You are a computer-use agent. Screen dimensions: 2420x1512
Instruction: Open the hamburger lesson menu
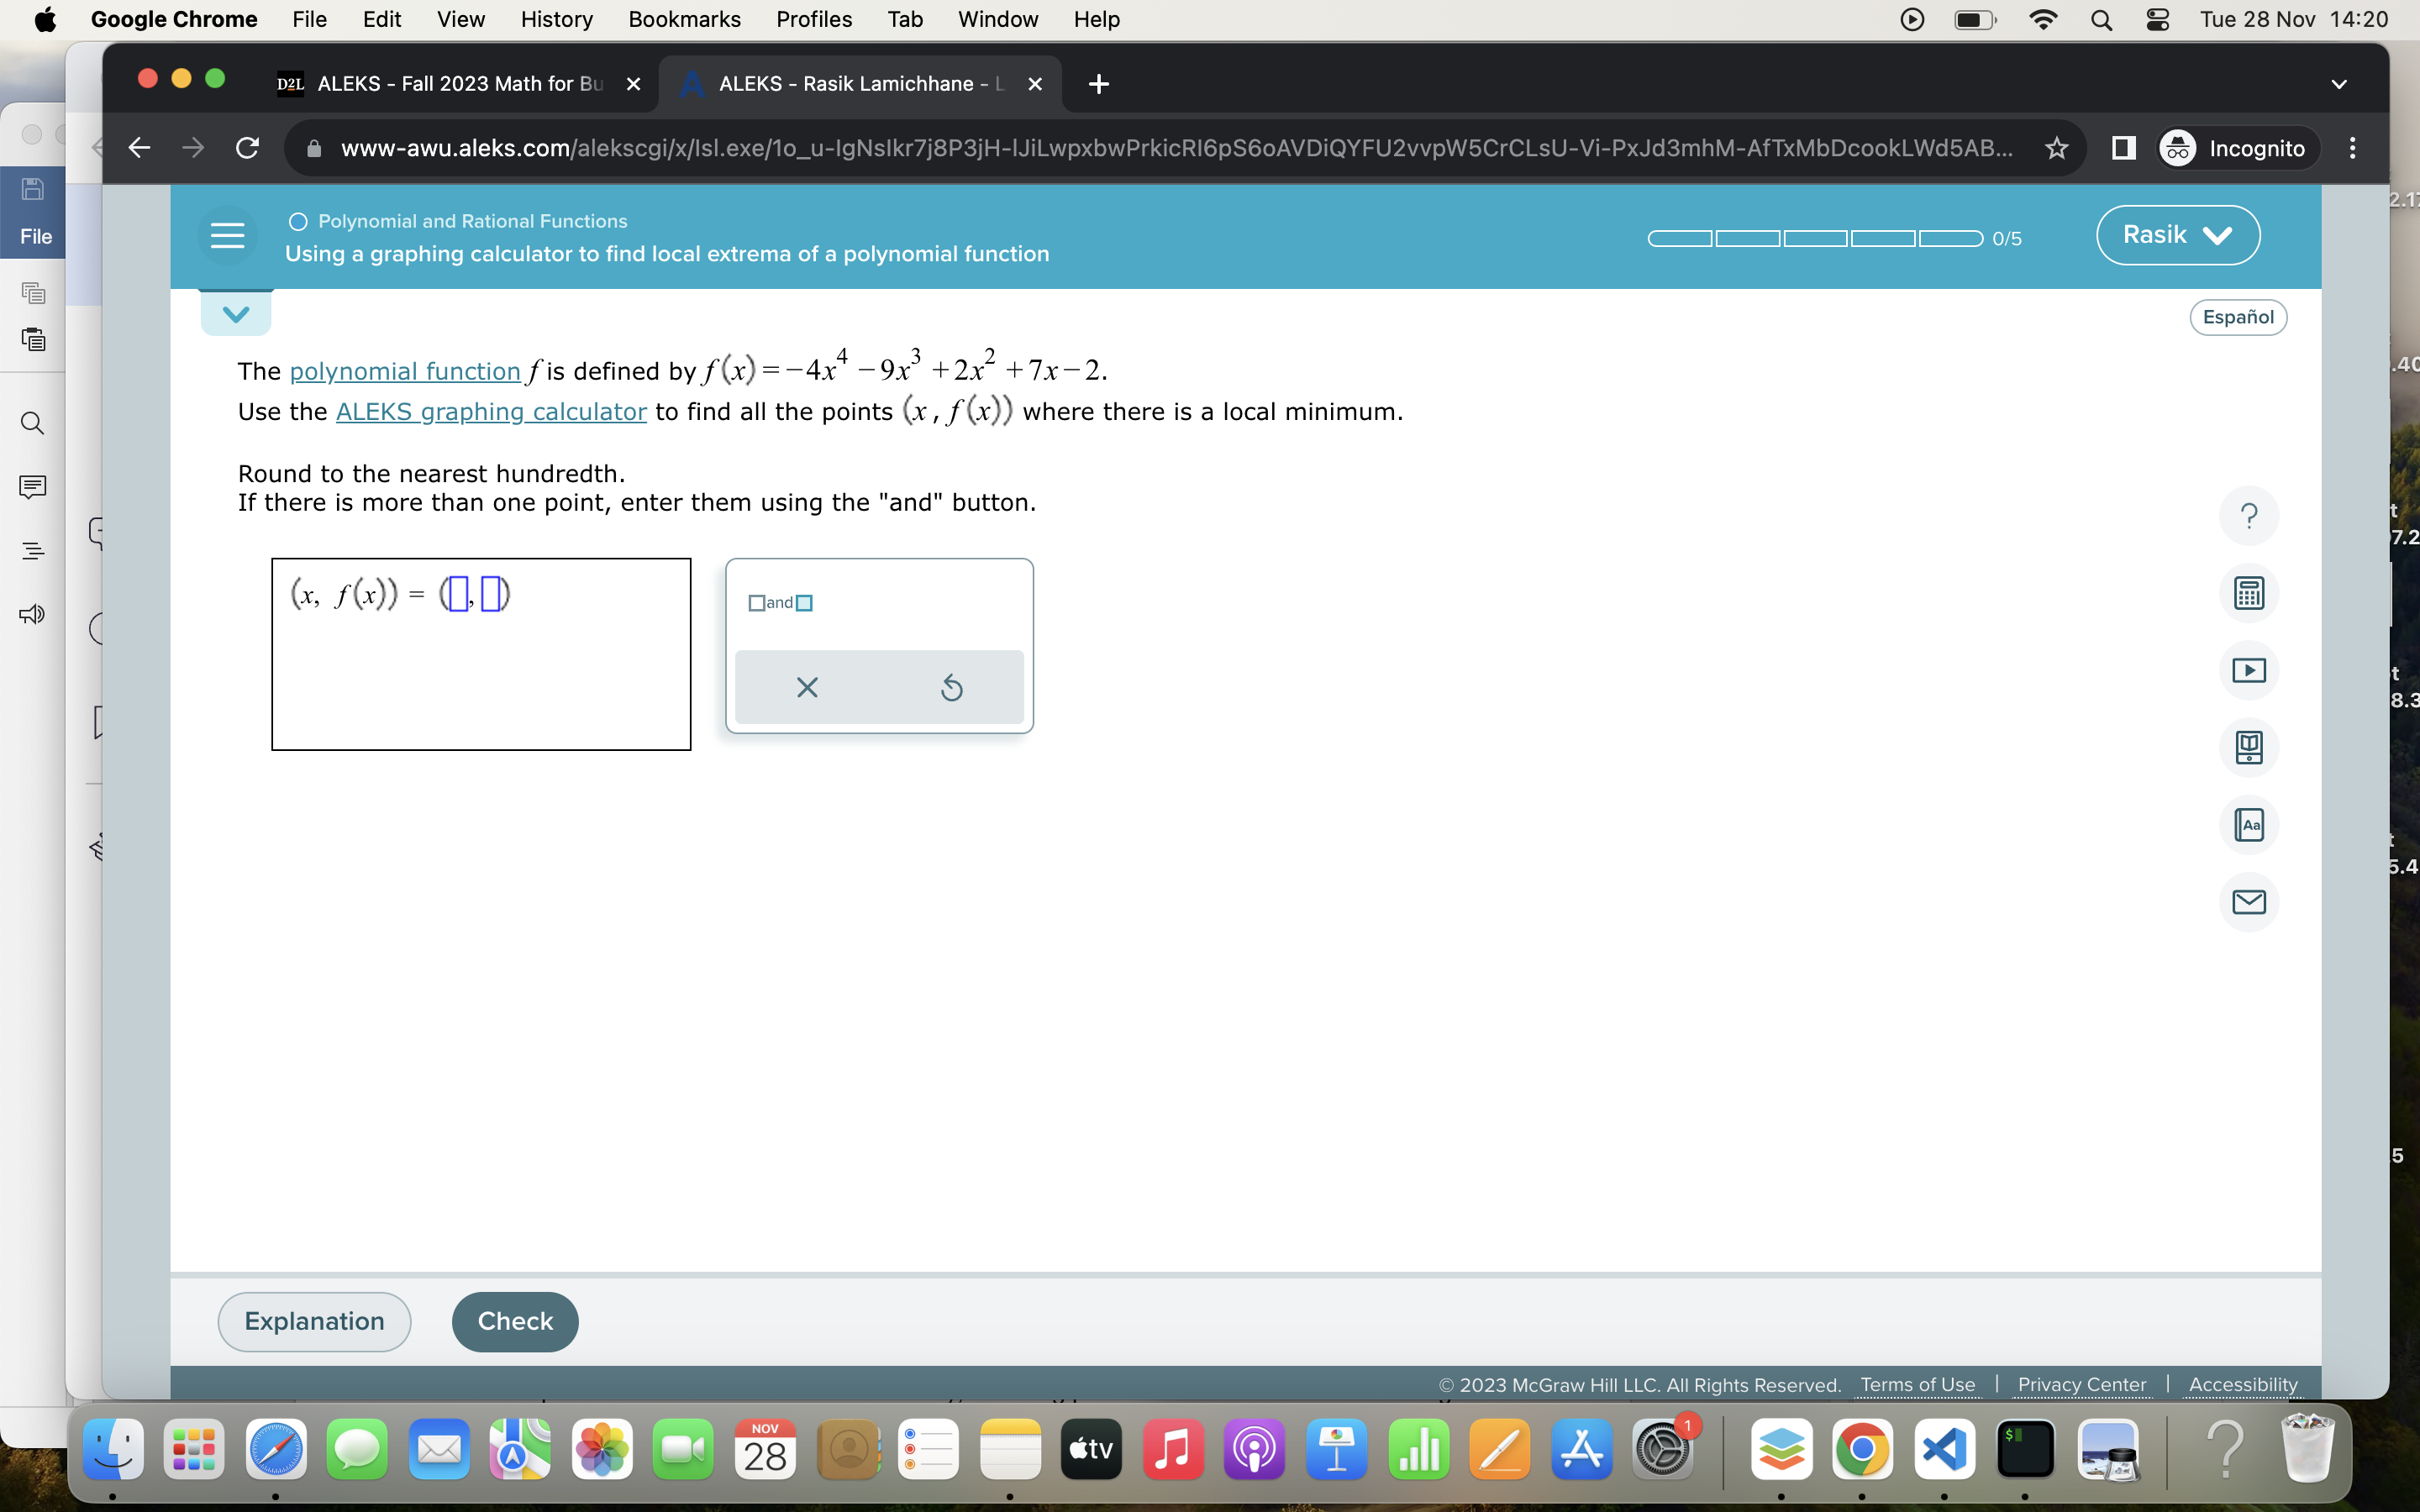[x=228, y=234]
